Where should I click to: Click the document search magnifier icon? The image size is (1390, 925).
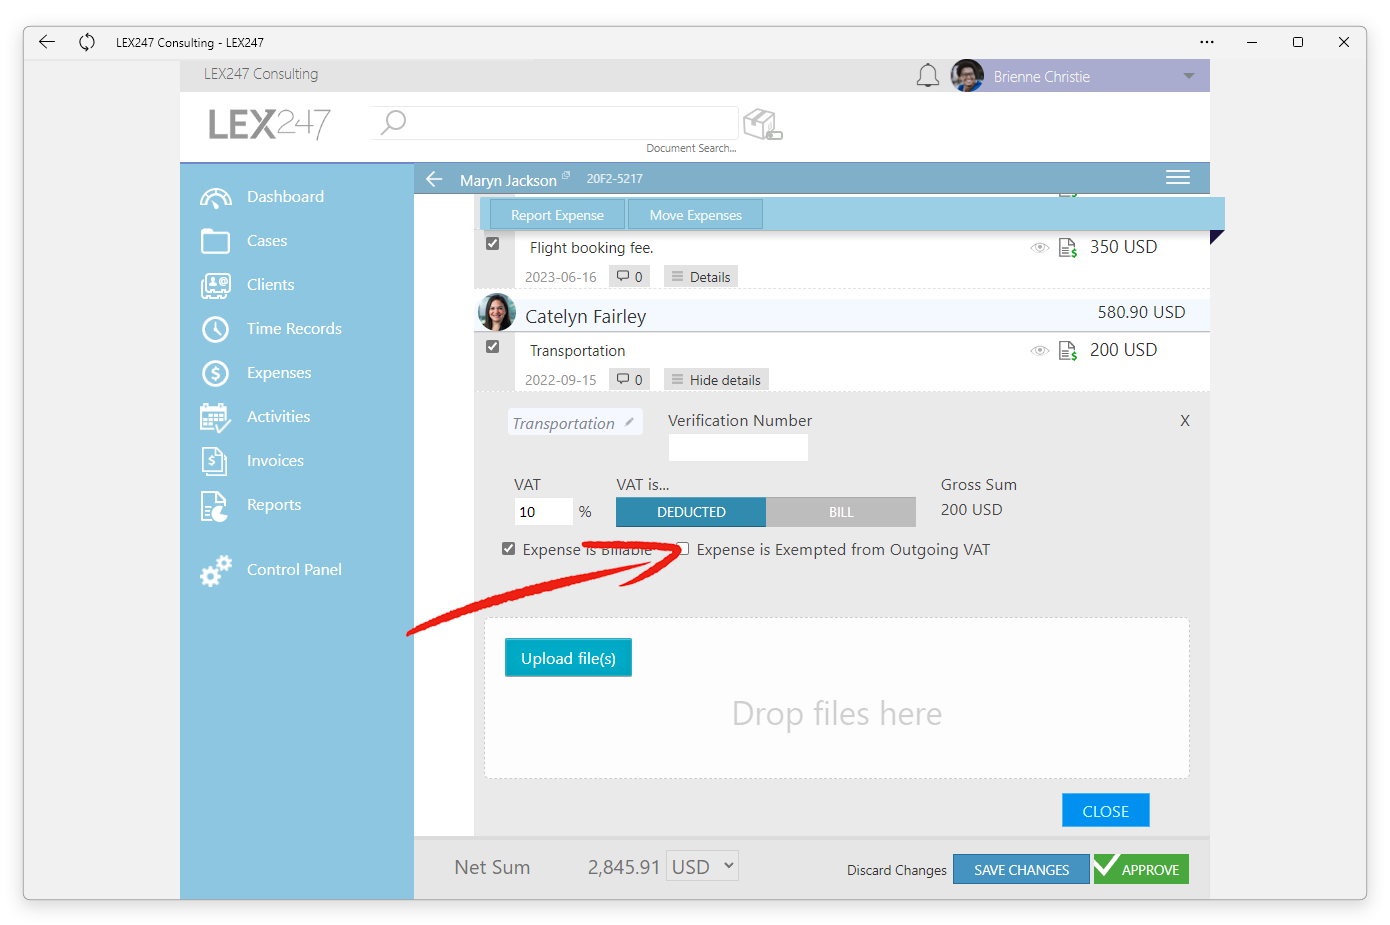(x=394, y=122)
